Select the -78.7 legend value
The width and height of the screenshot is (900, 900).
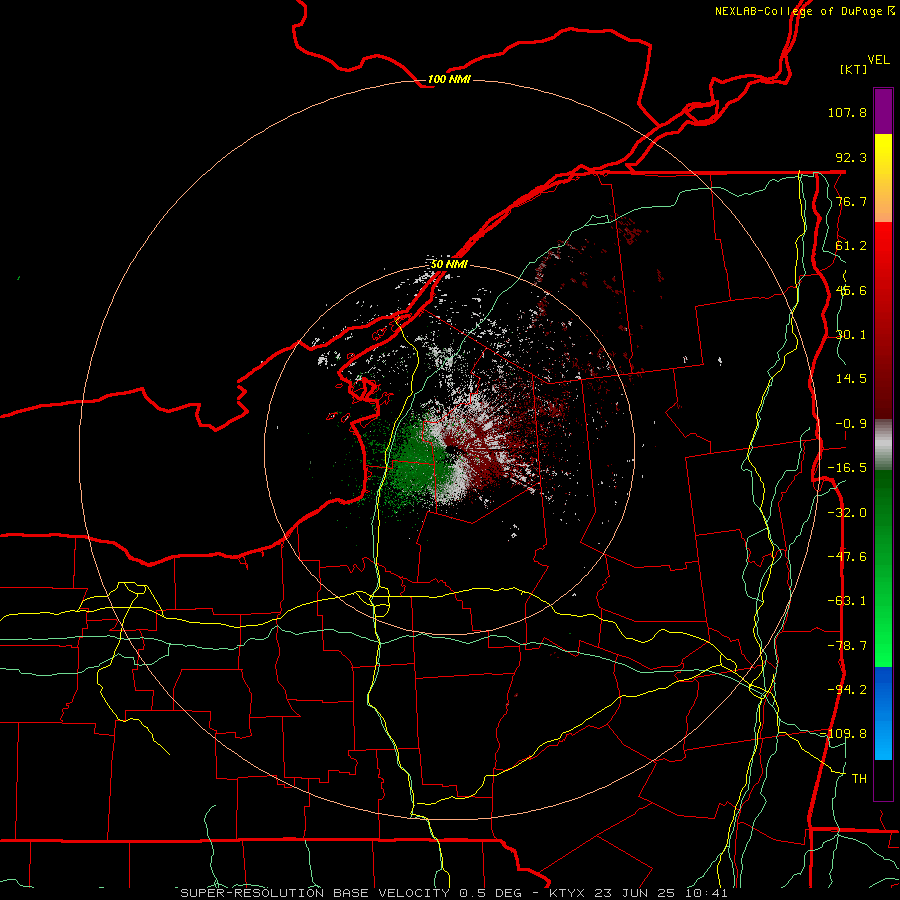point(847,646)
